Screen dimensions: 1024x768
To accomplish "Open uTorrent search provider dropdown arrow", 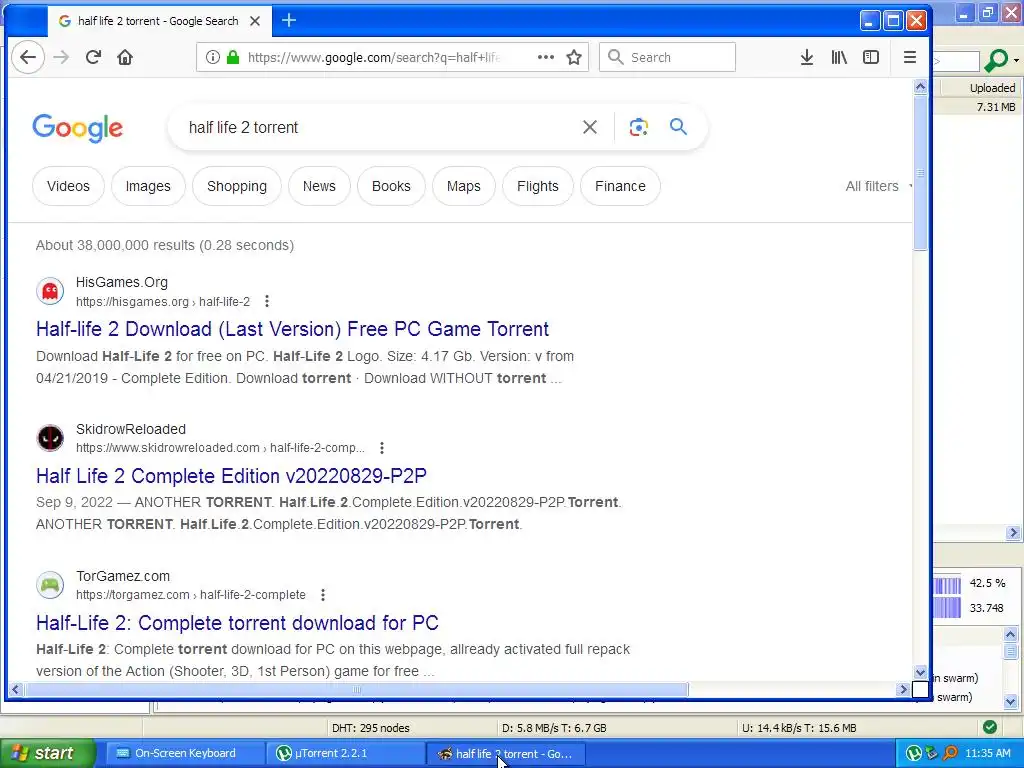I will click(x=1016, y=60).
